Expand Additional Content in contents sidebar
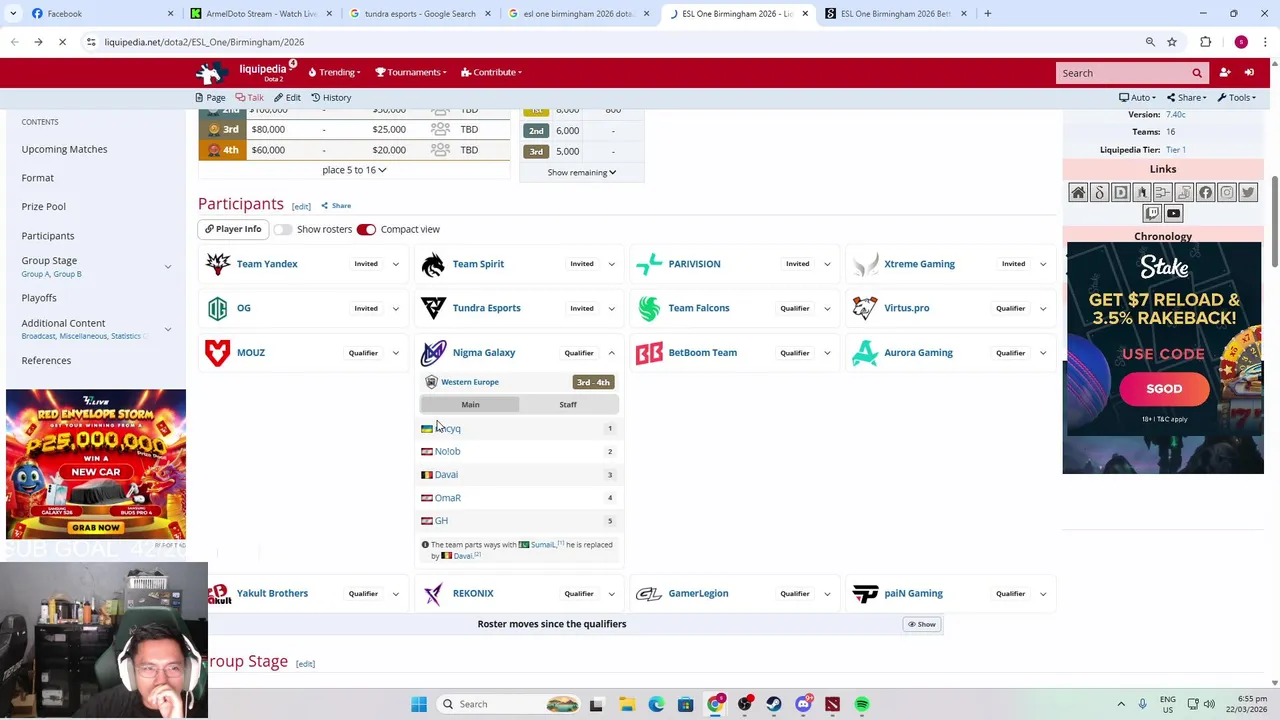 click(168, 328)
